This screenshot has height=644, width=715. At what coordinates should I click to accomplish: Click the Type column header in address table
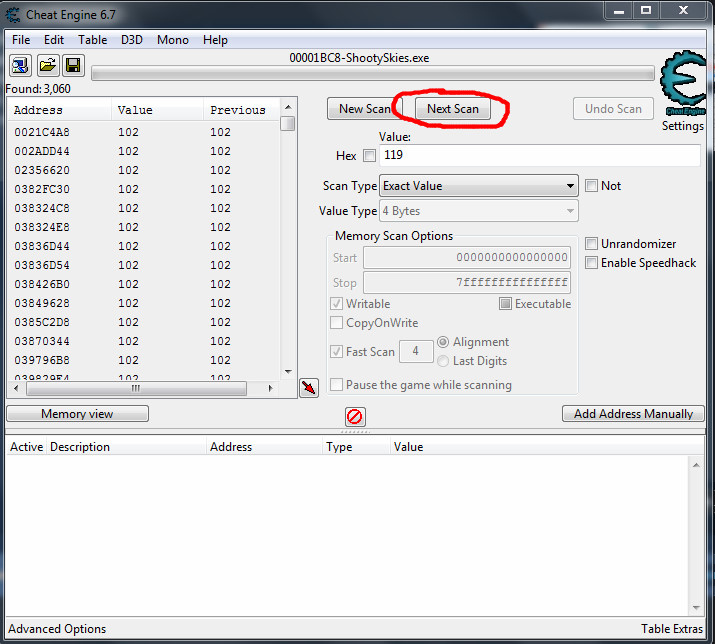[x=356, y=447]
